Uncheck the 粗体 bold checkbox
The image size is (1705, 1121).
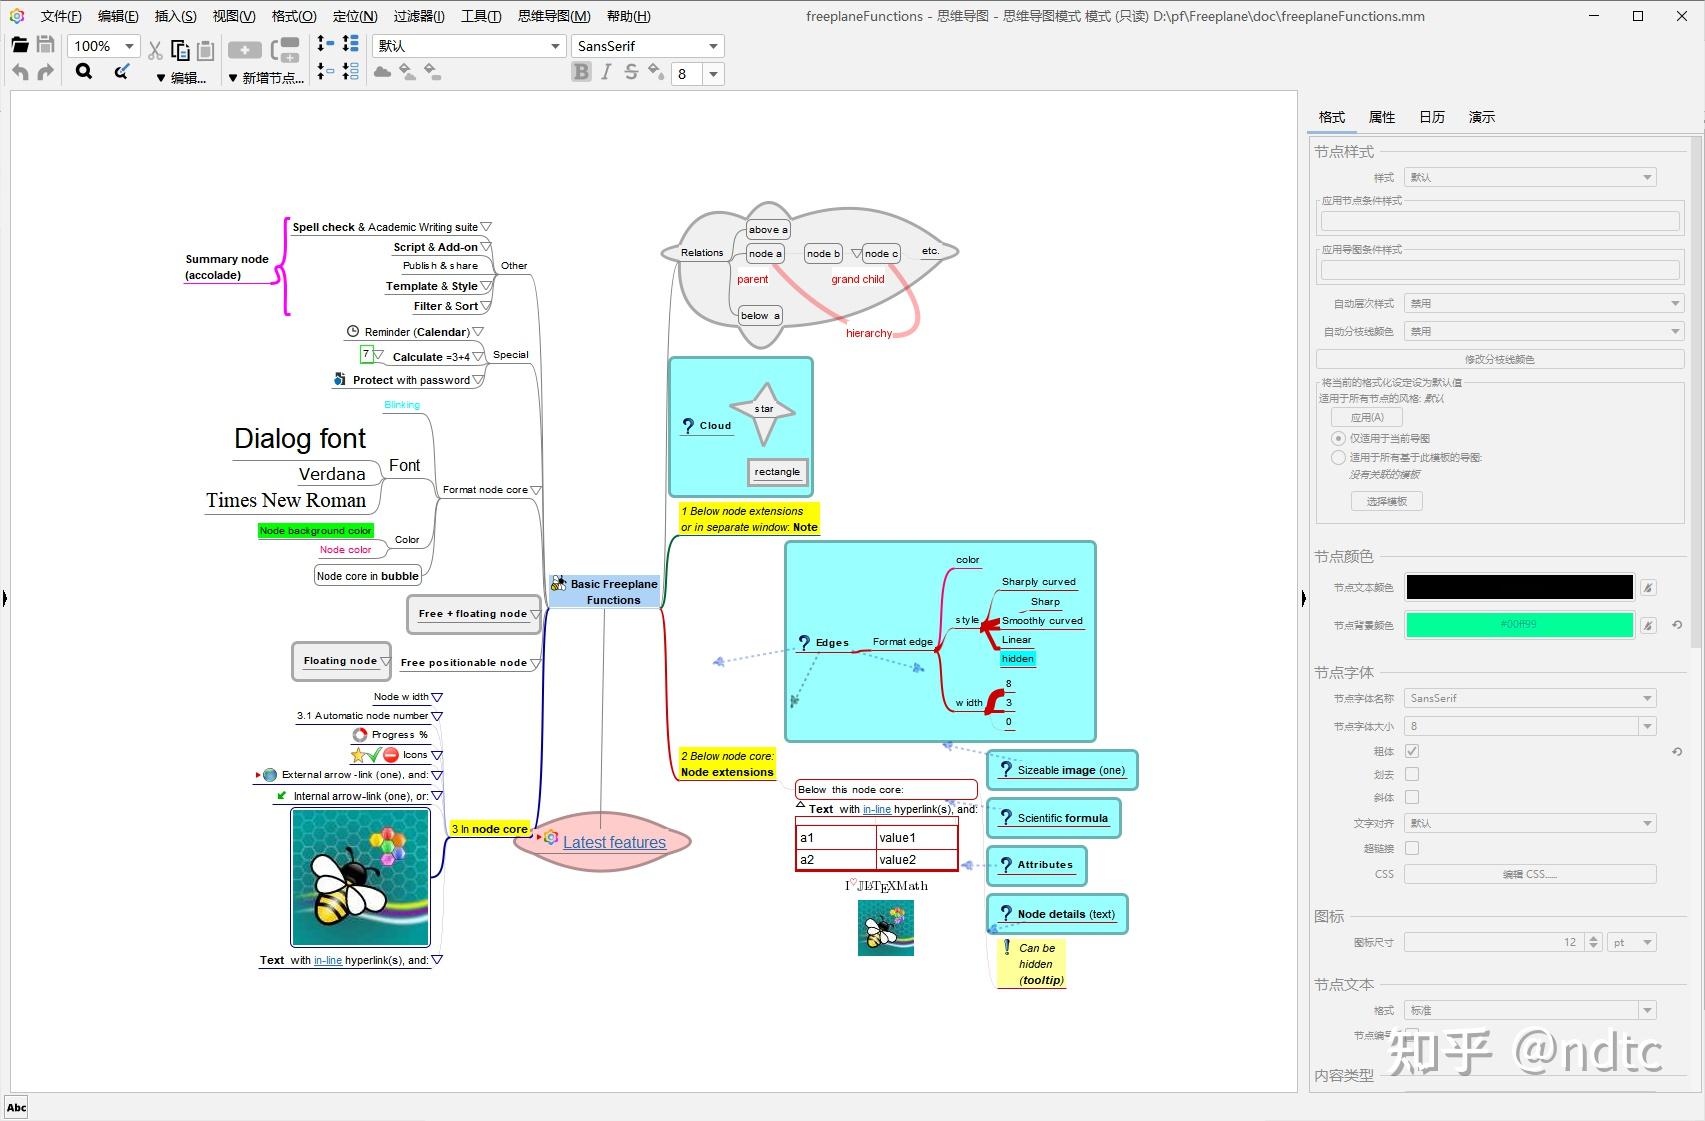1412,751
